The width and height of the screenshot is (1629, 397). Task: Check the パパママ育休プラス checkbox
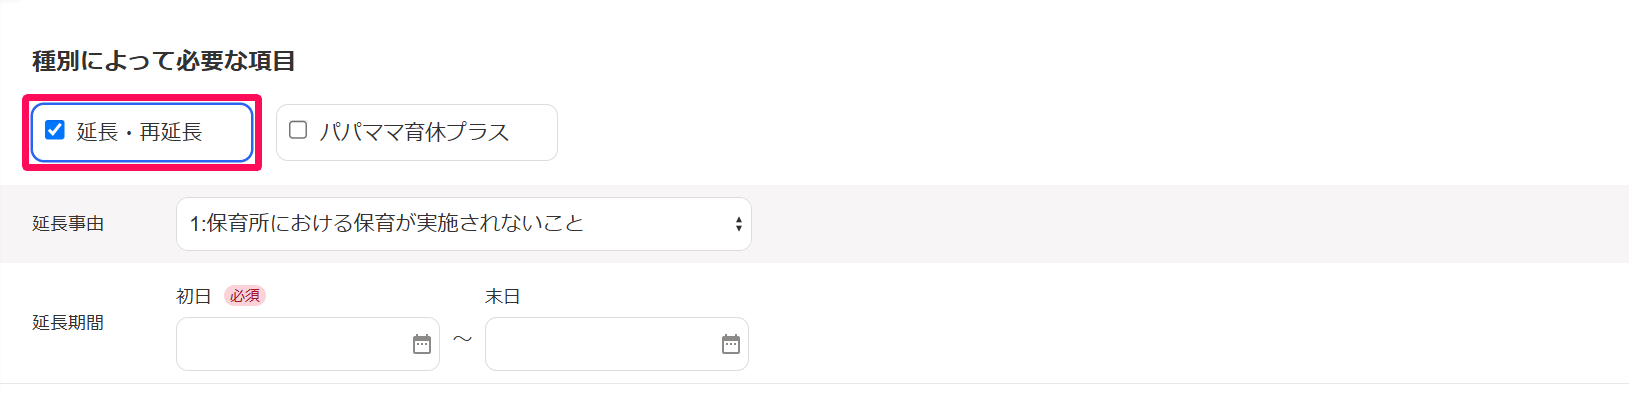[298, 130]
